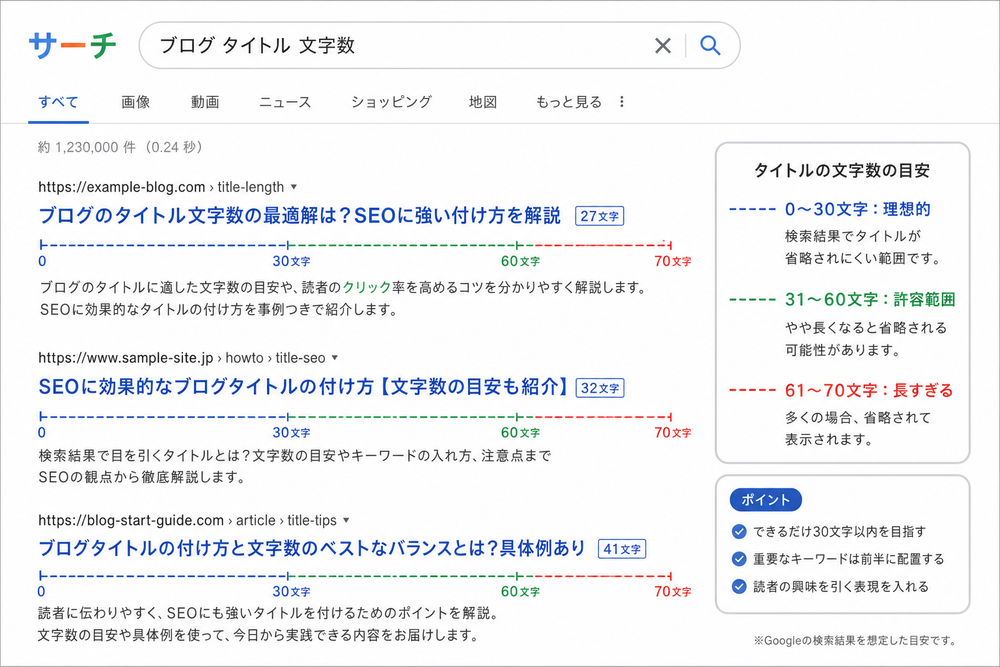Clear the search box with the X icon
Image resolution: width=1000 pixels, height=667 pixels.
663,45
